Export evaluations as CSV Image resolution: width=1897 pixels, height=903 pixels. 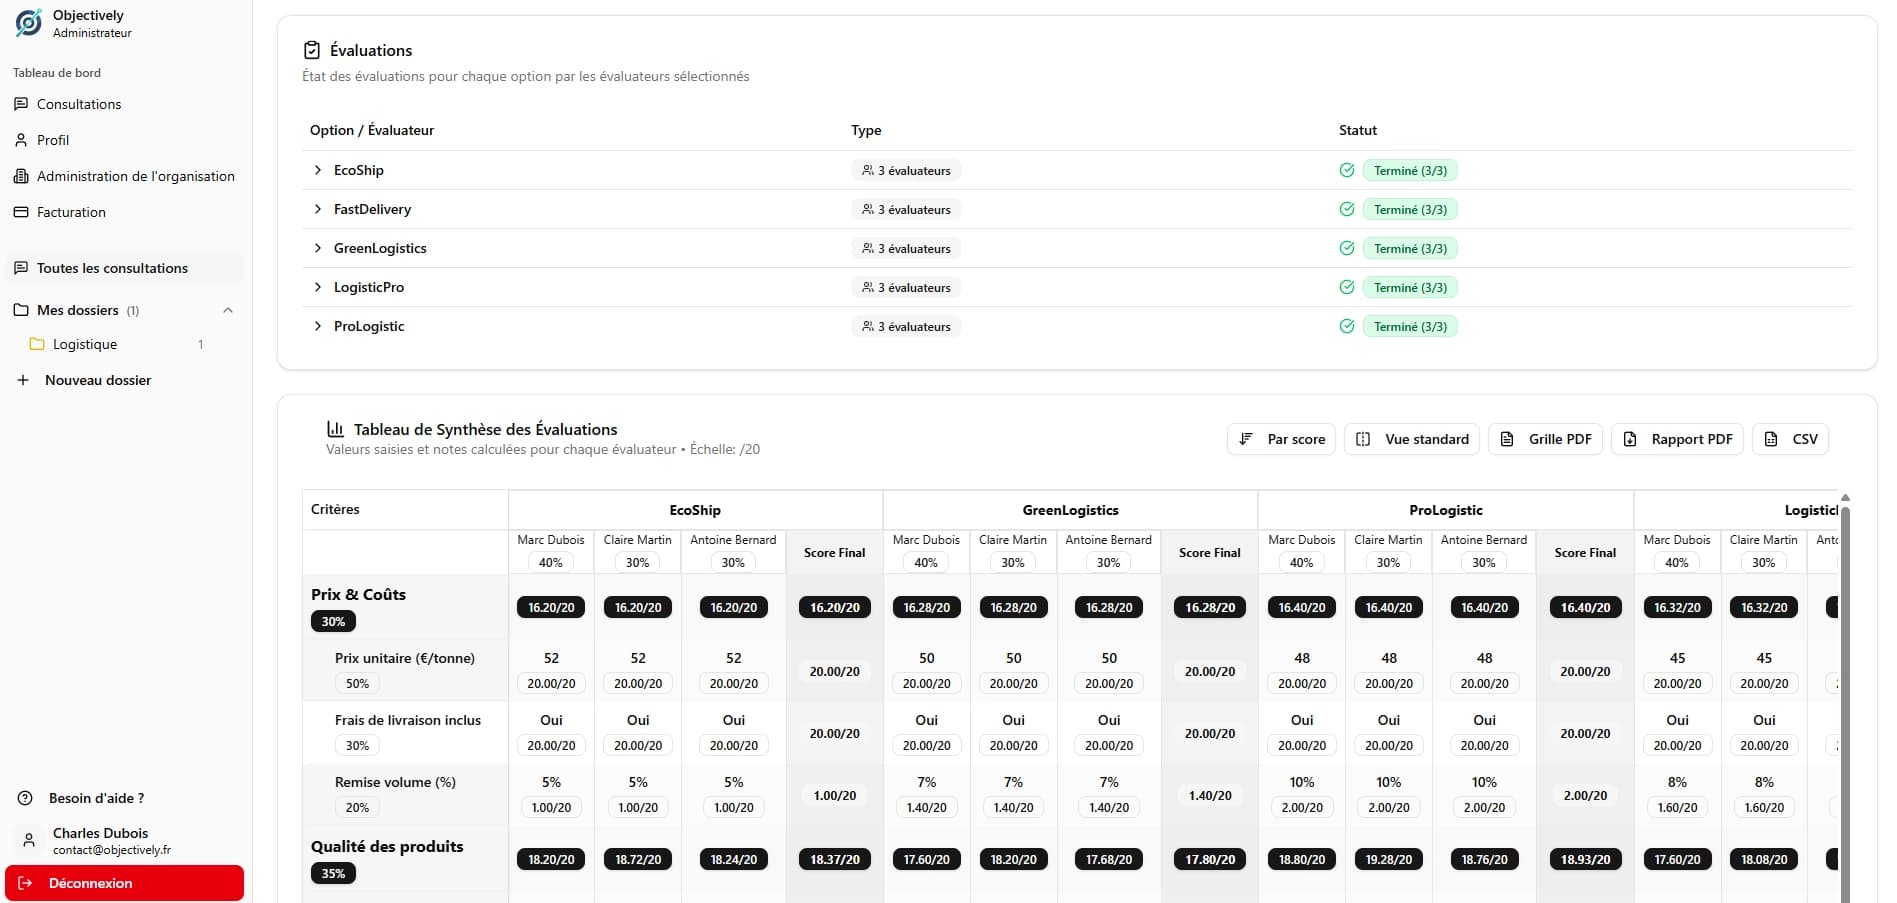1790,439
